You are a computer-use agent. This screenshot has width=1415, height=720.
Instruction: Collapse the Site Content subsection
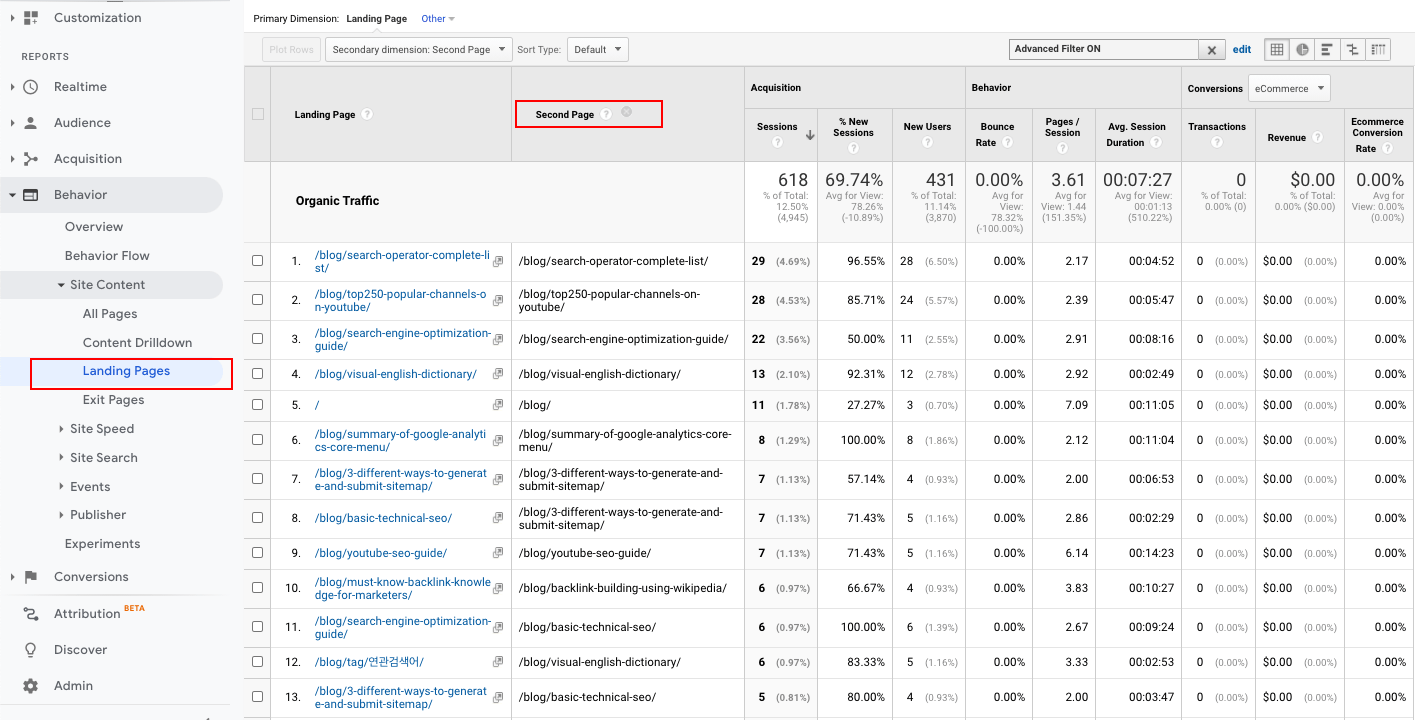coord(61,285)
